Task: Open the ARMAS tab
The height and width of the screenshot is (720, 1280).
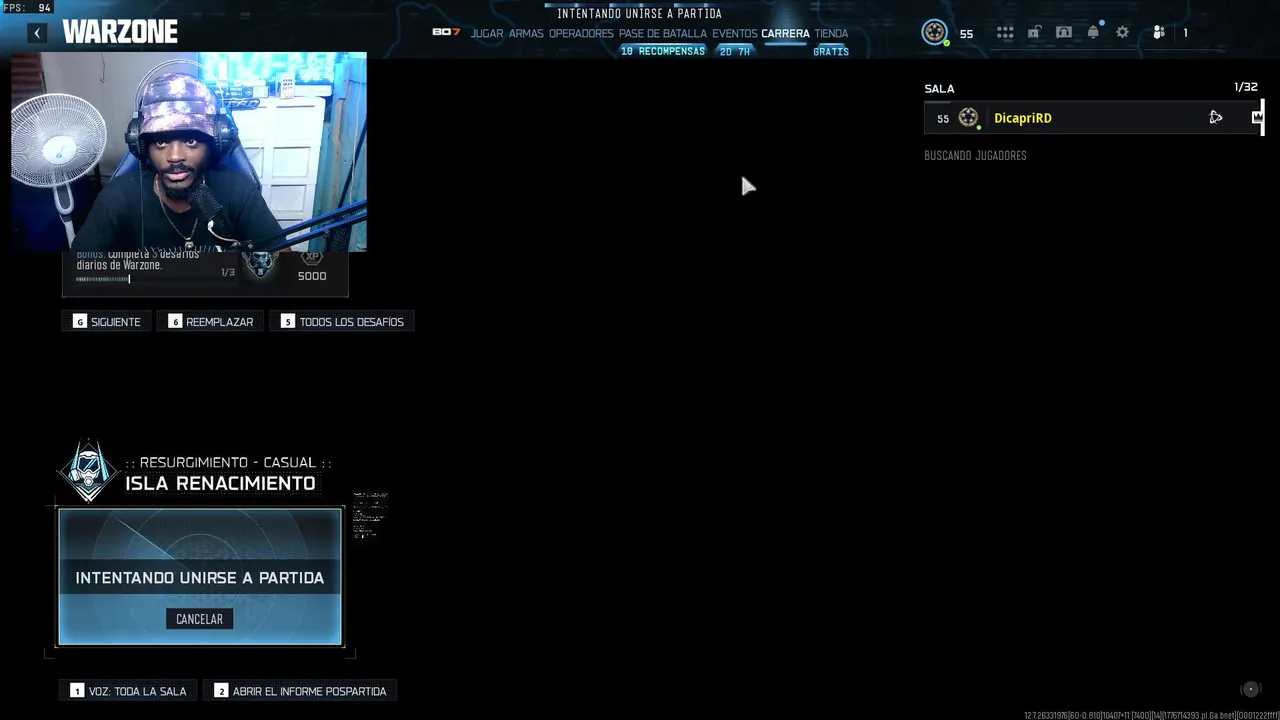Action: (526, 33)
